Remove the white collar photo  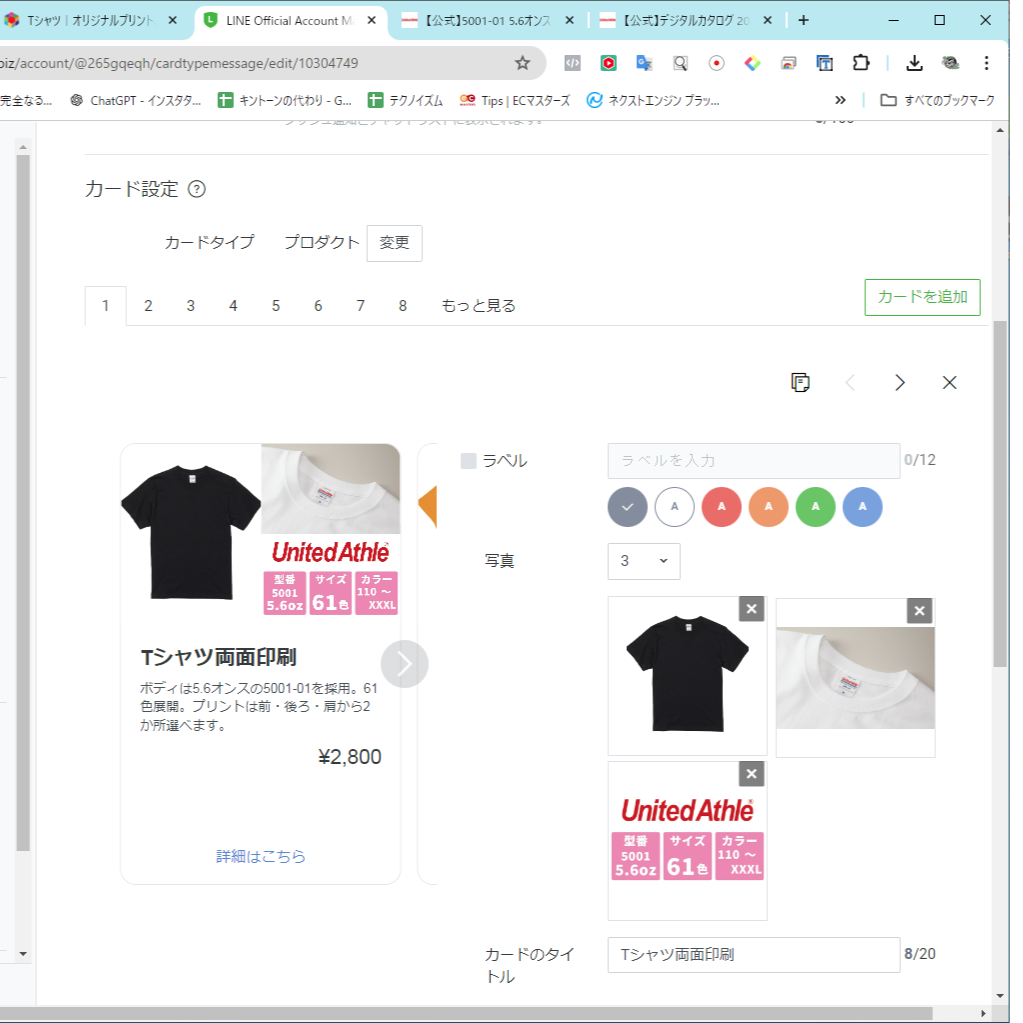919,611
